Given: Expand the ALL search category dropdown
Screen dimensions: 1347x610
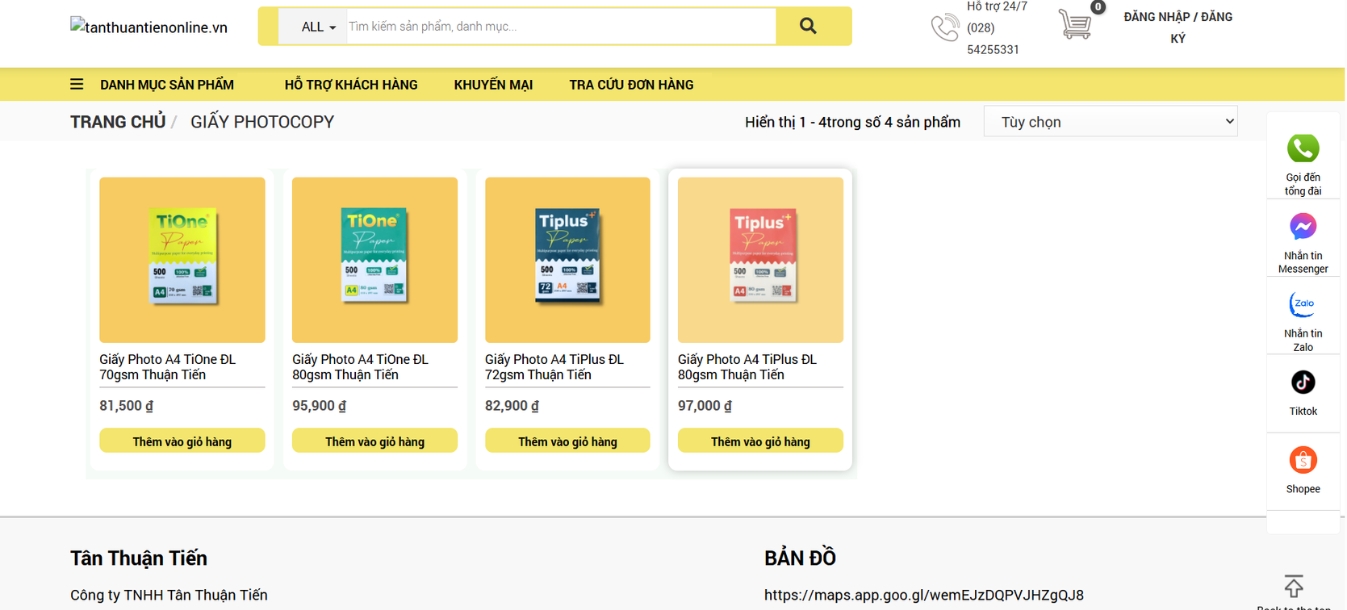Looking at the screenshot, I should 313,27.
